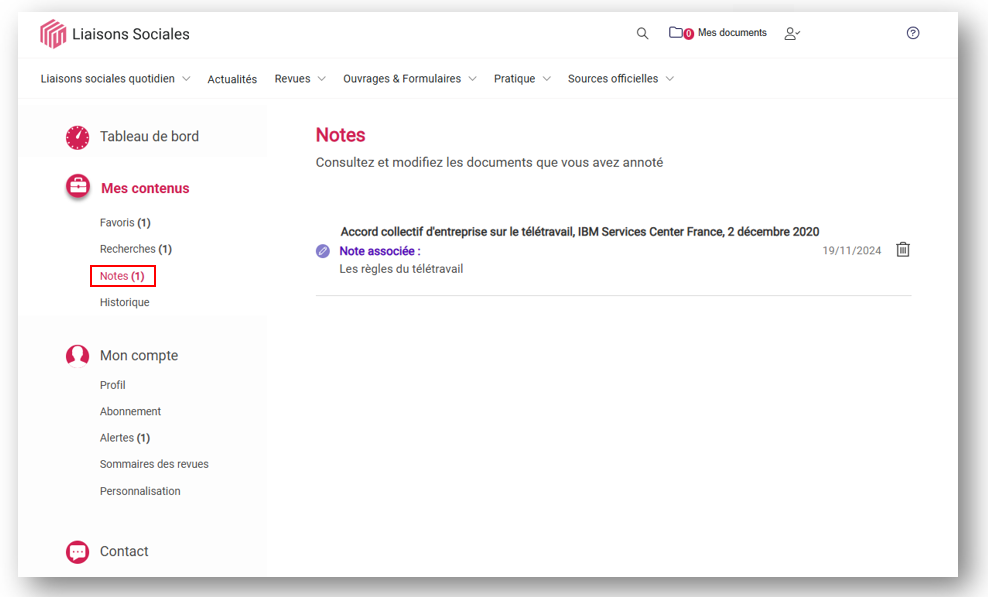Click the red Notes page heading
988x597 pixels.
coord(340,135)
